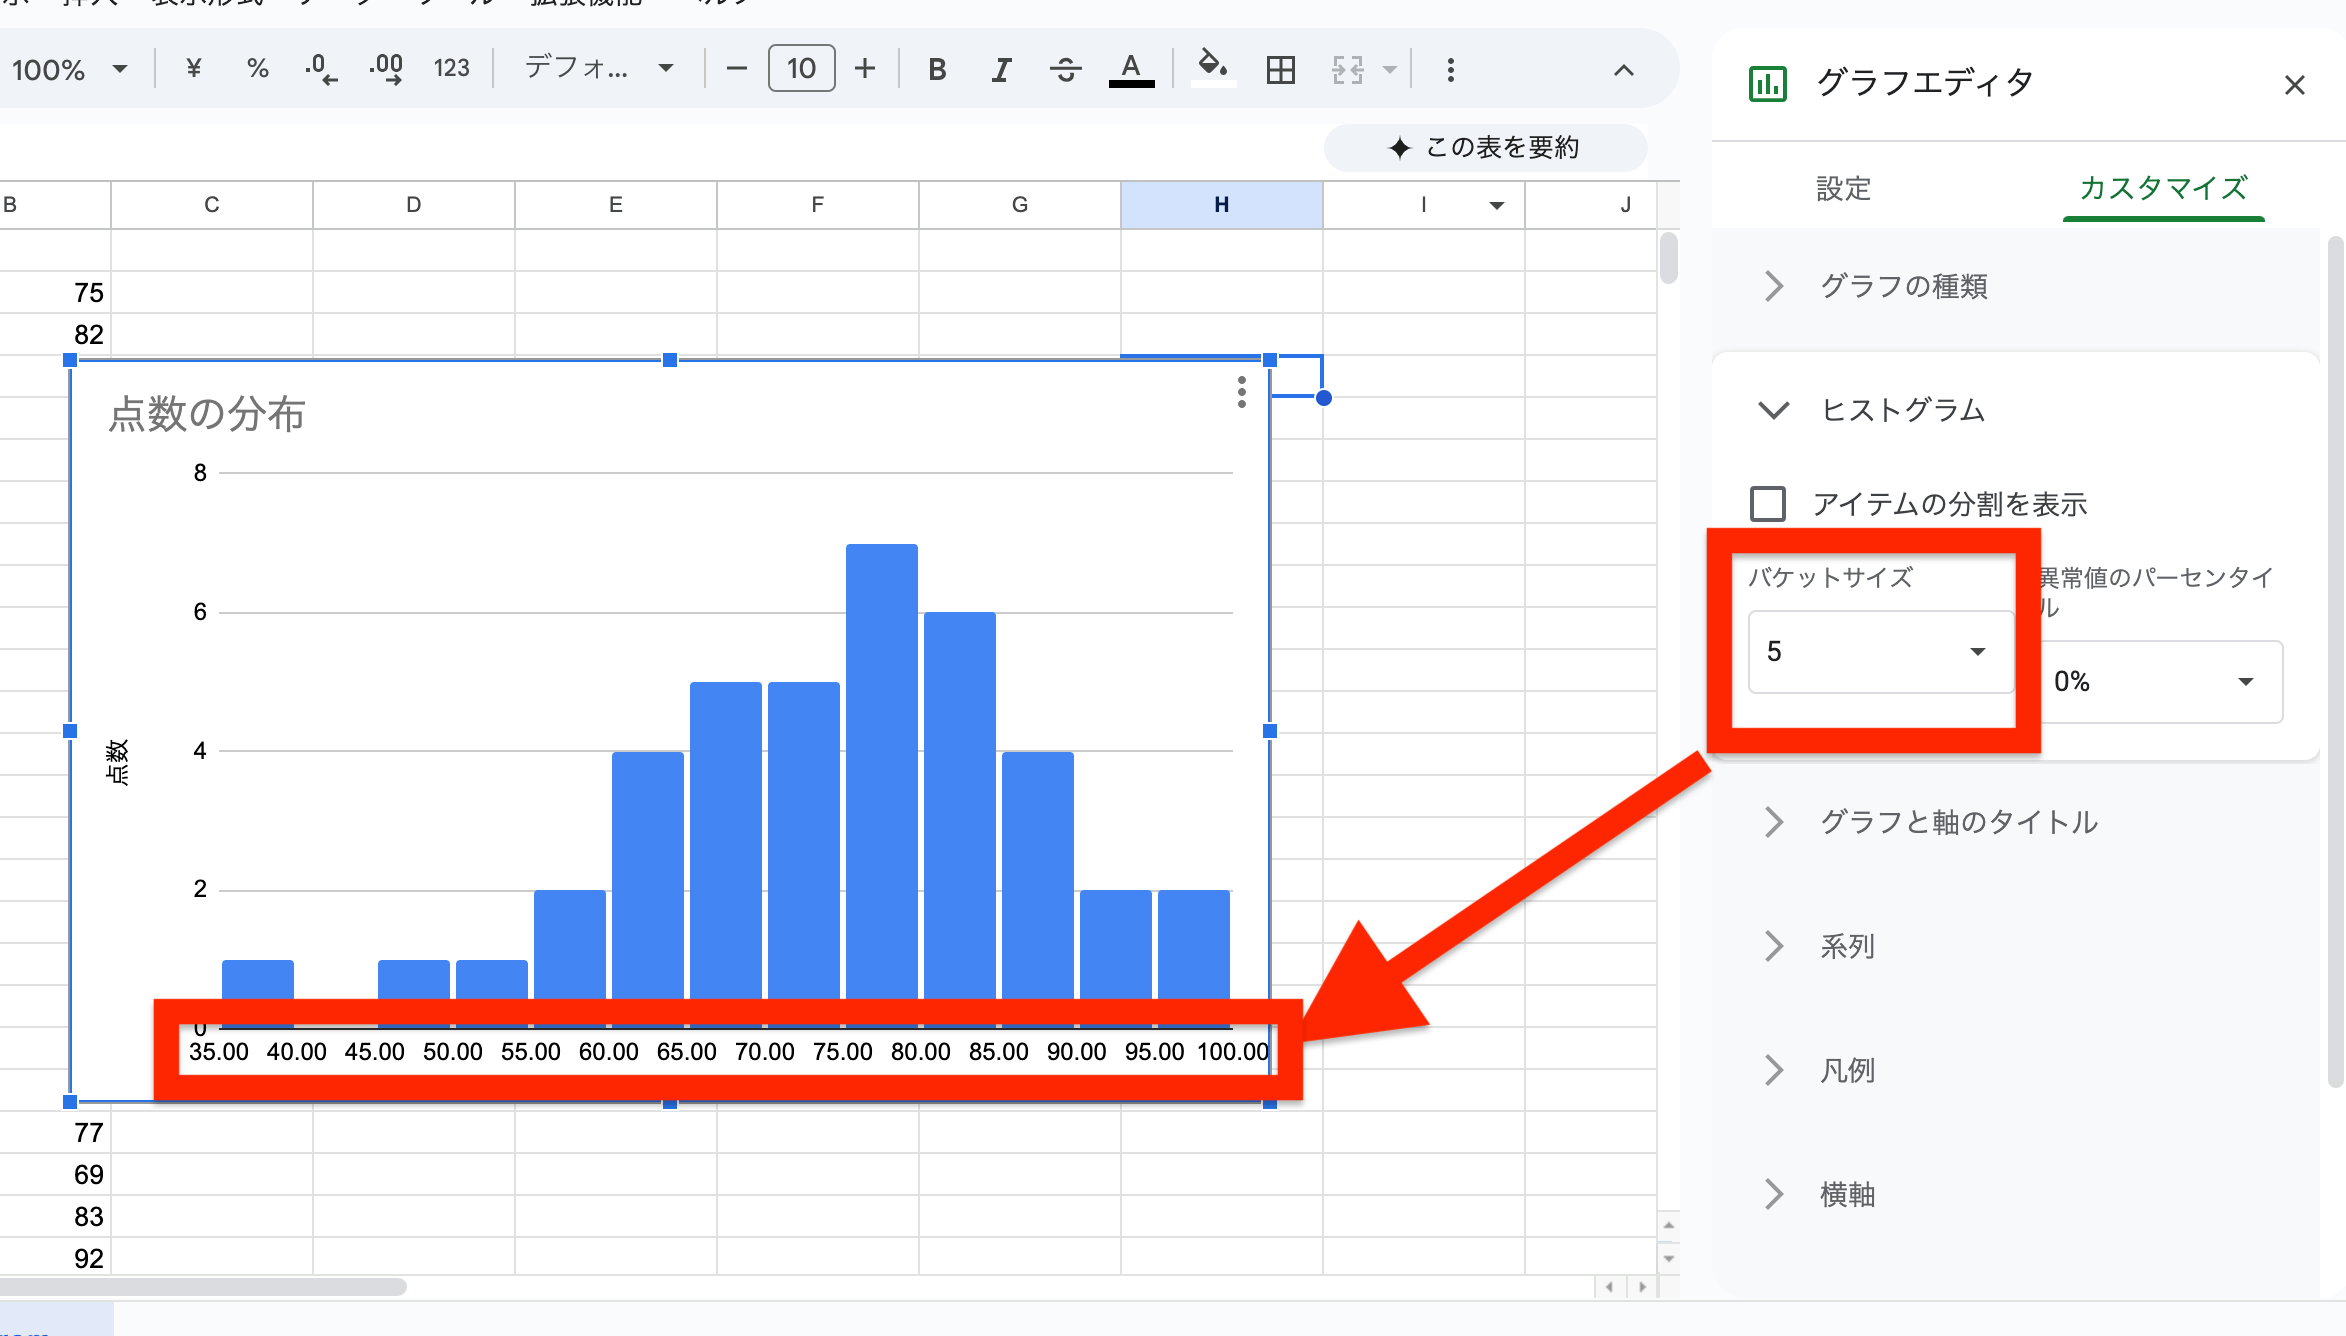Select the currency format icon
2346x1336 pixels.
point(193,68)
